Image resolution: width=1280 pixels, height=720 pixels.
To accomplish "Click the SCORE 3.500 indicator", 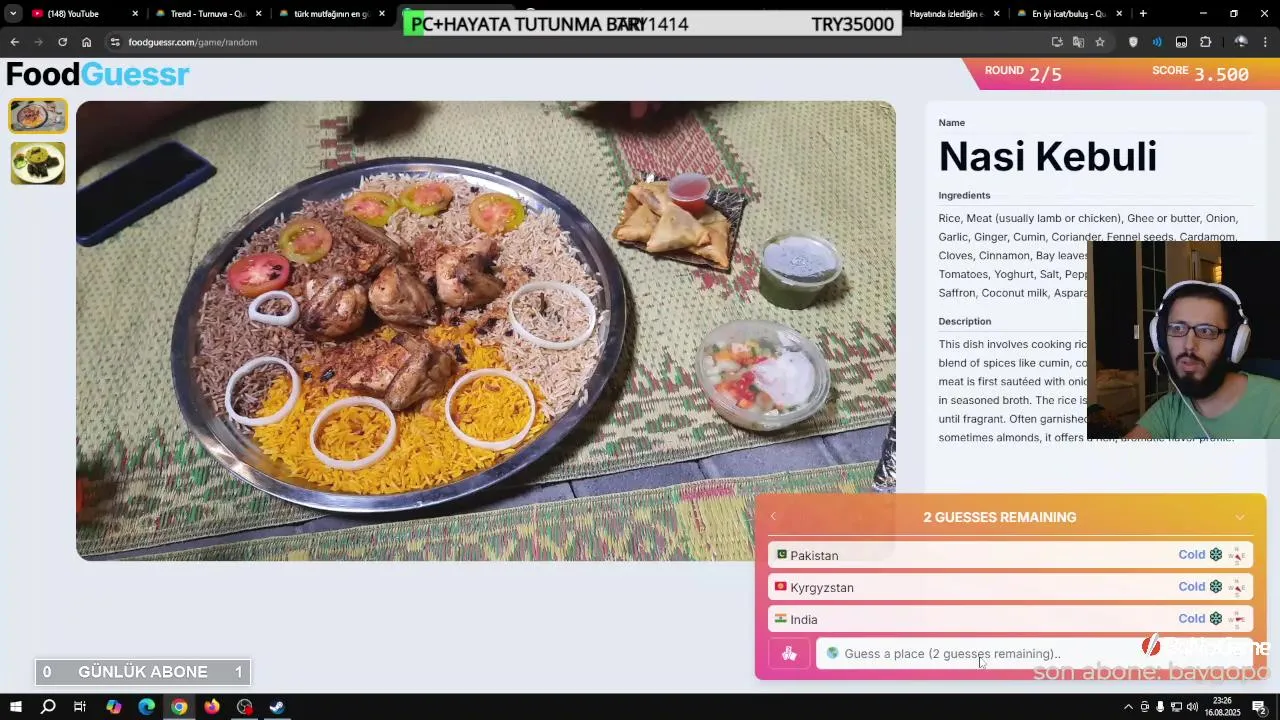I will click(1200, 73).
